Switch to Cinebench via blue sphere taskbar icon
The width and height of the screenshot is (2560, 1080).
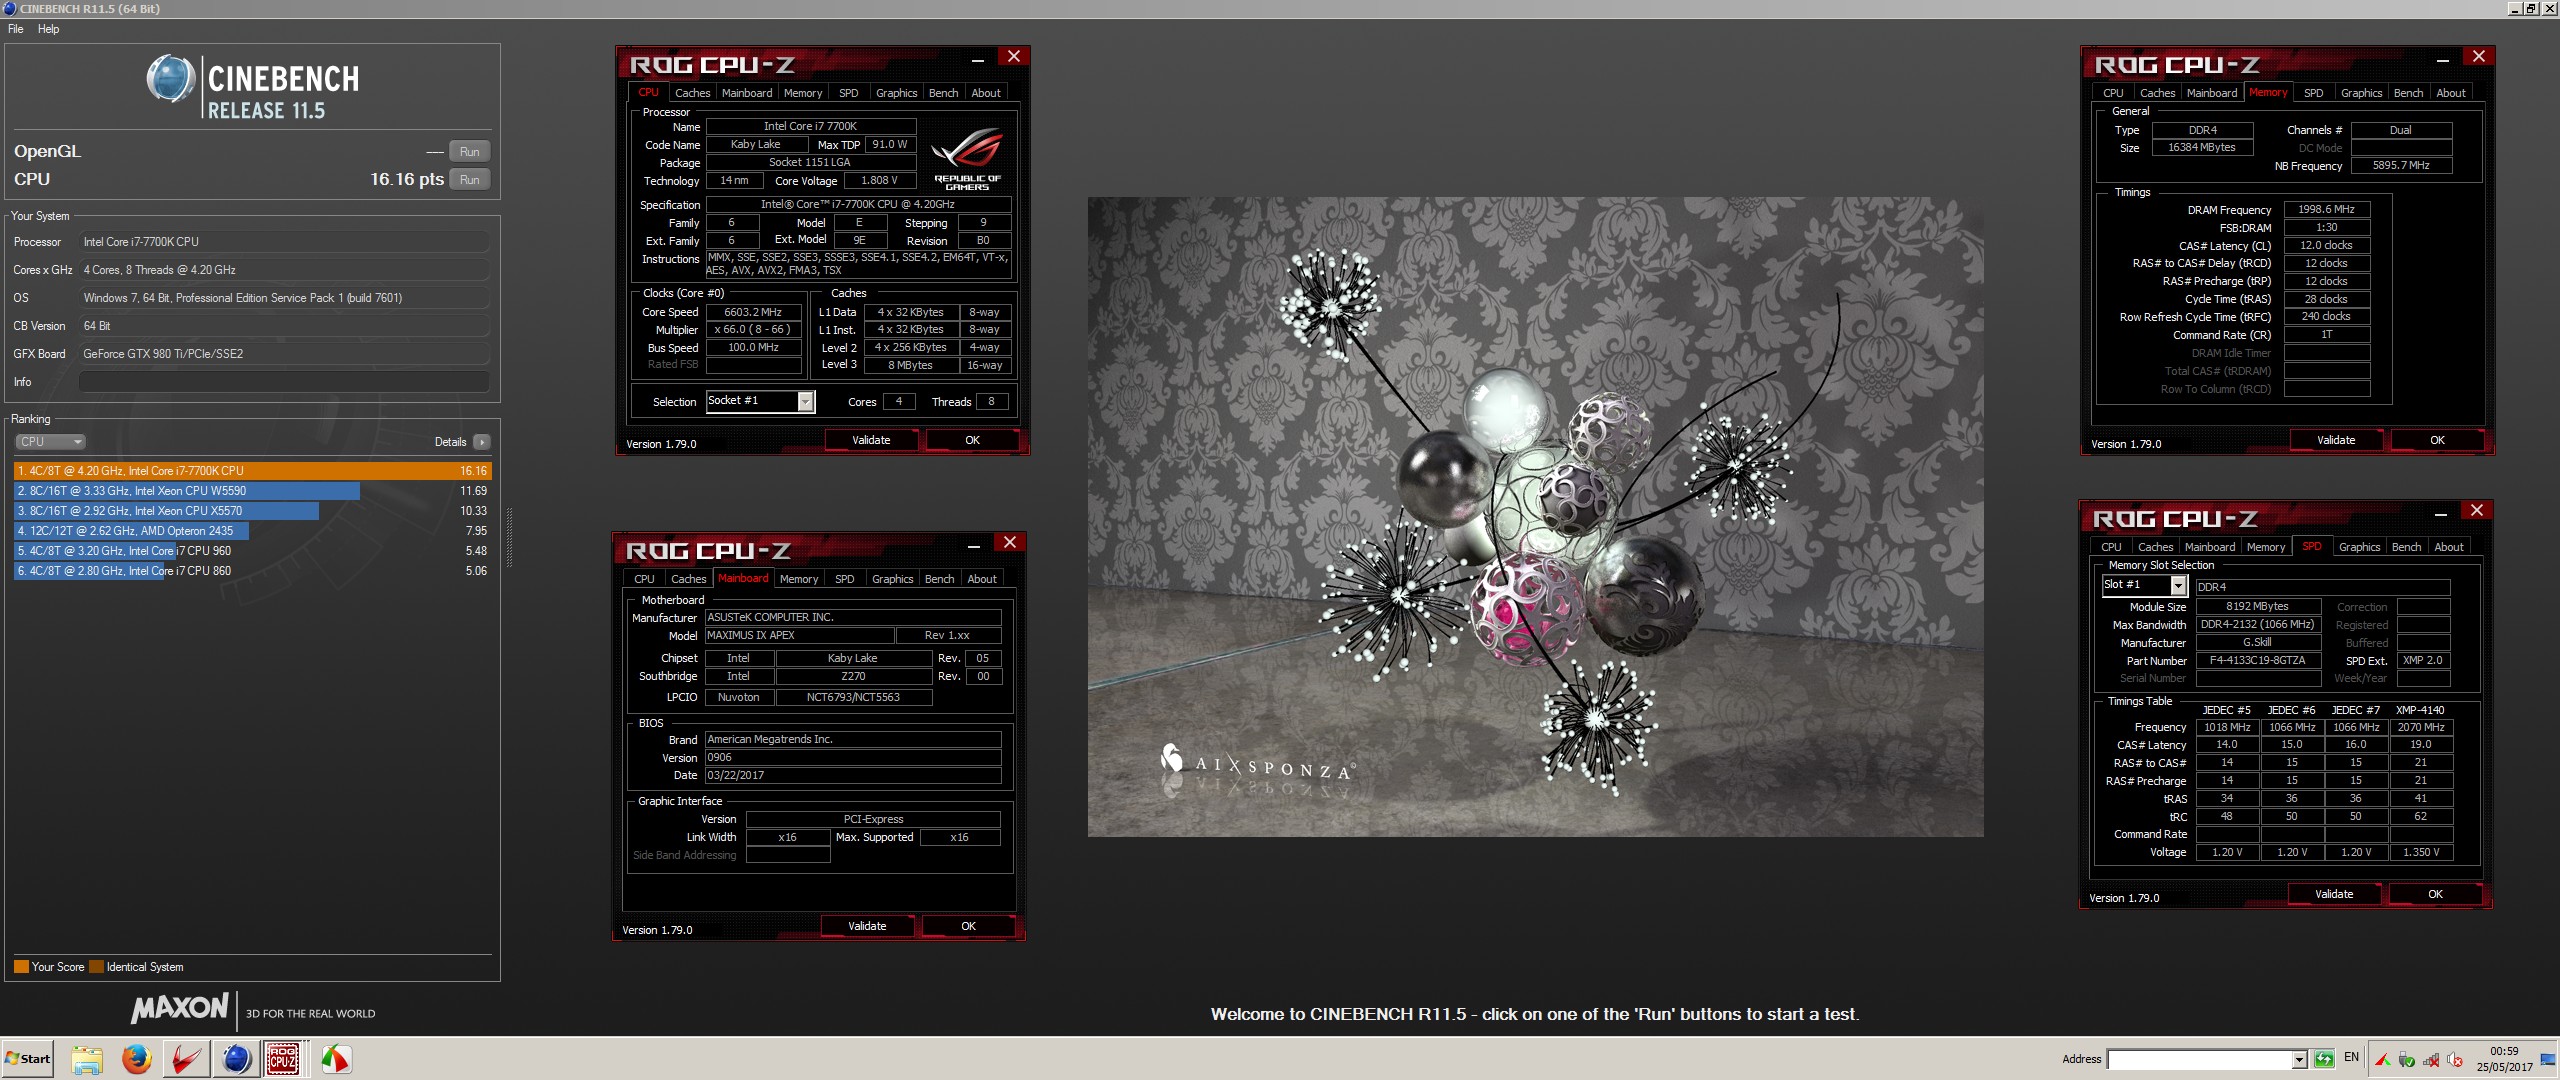[x=236, y=1059]
